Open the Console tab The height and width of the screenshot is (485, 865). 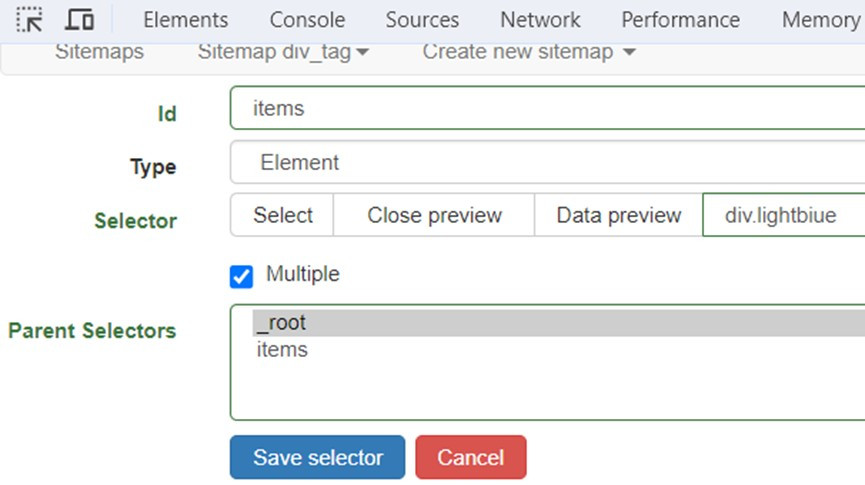[307, 20]
